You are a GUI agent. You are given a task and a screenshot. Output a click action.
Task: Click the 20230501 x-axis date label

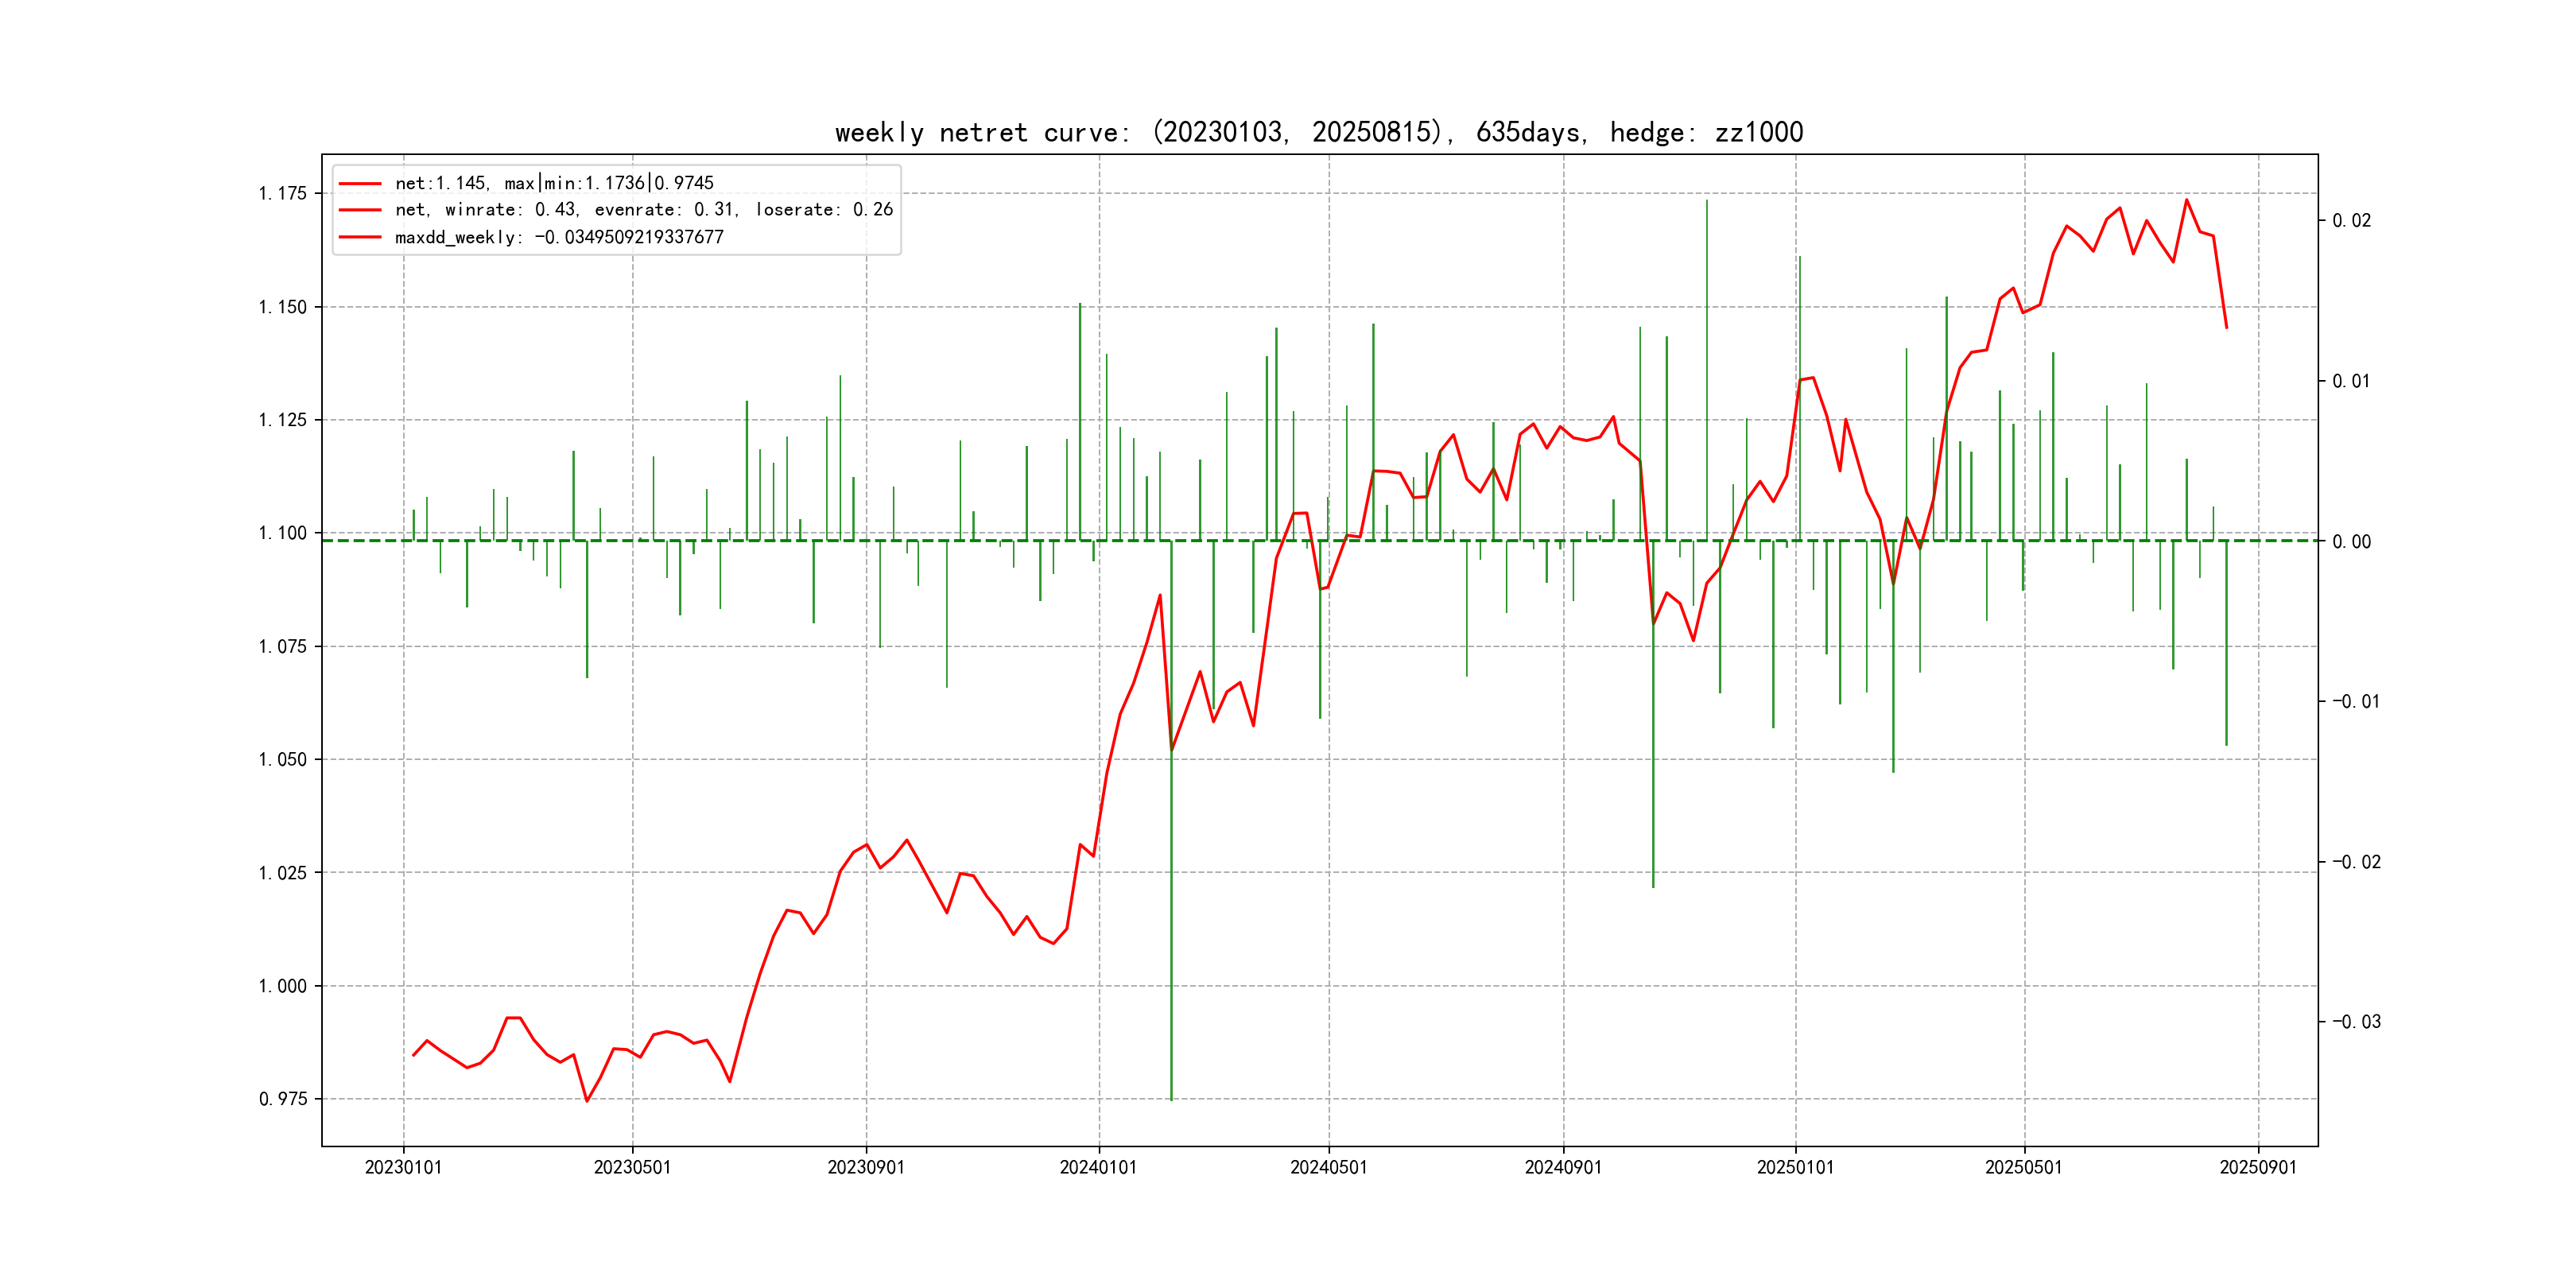point(632,1167)
